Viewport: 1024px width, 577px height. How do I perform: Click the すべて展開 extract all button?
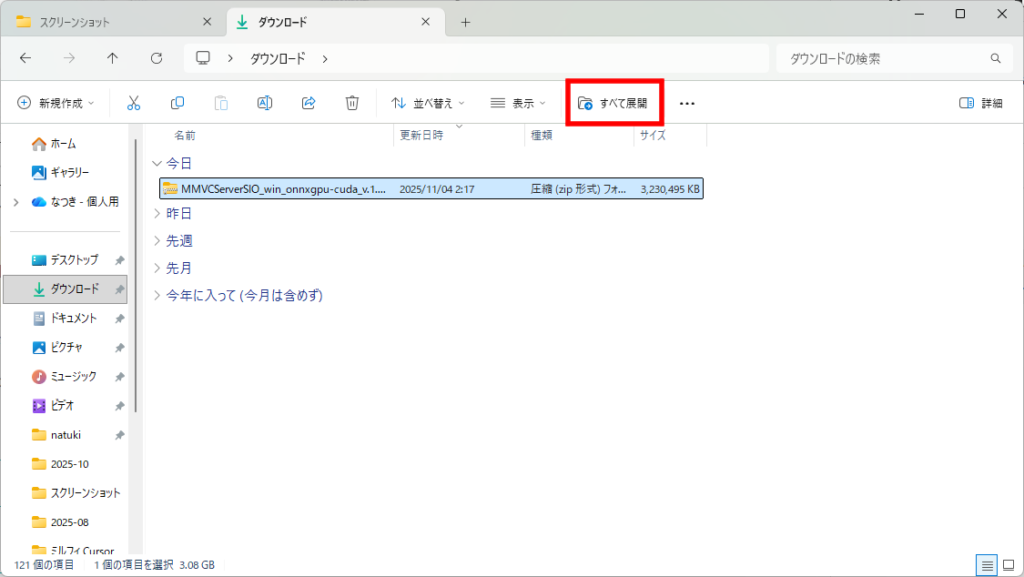pyautogui.click(x=613, y=103)
